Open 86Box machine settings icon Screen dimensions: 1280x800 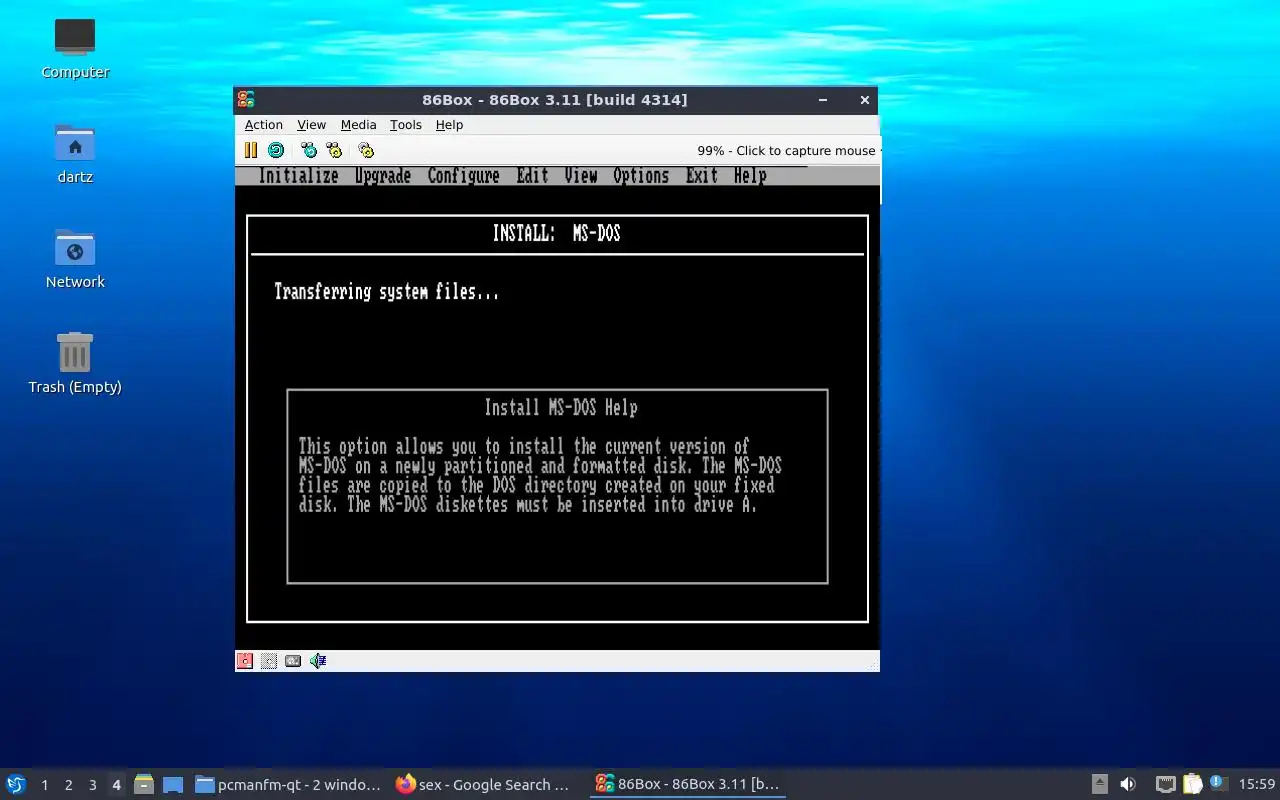(x=366, y=150)
